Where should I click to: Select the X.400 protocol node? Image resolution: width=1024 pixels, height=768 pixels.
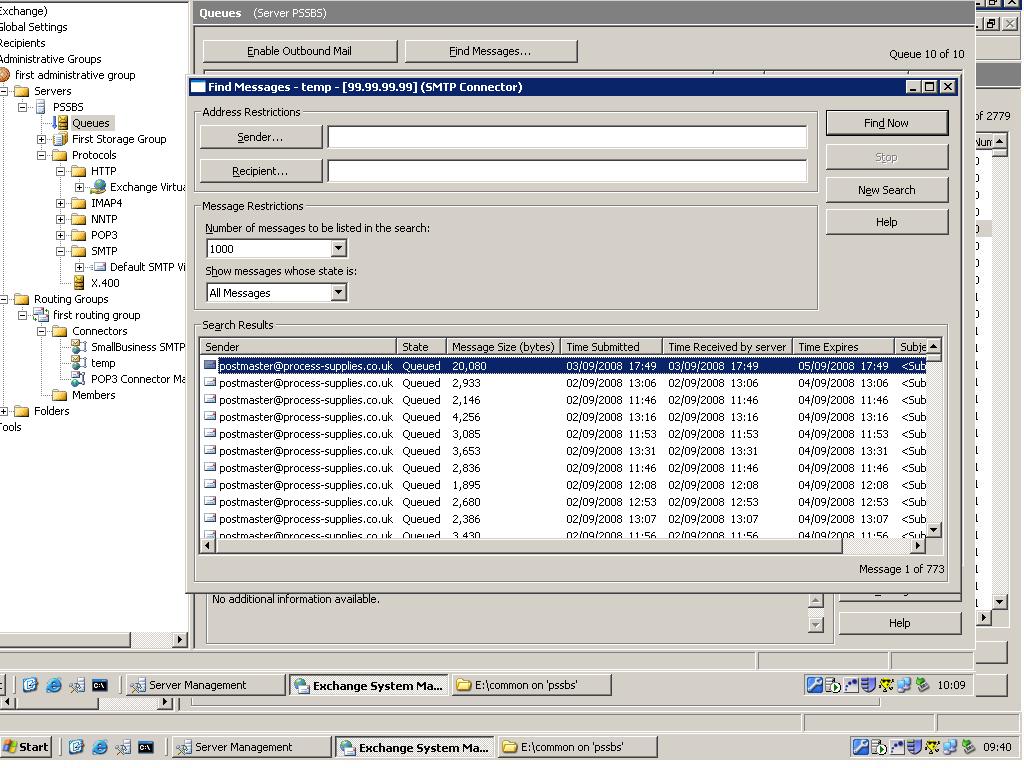click(x=104, y=283)
